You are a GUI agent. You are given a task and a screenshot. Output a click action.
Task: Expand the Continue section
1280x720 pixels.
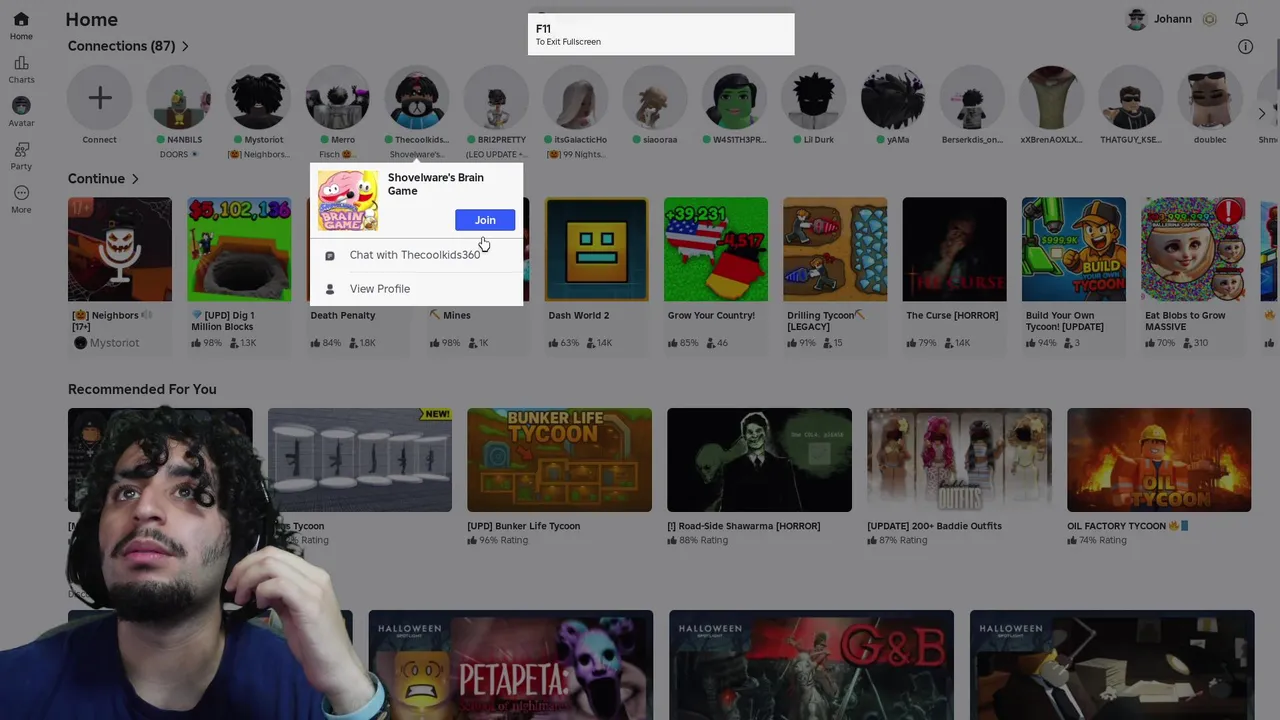[x=103, y=179]
